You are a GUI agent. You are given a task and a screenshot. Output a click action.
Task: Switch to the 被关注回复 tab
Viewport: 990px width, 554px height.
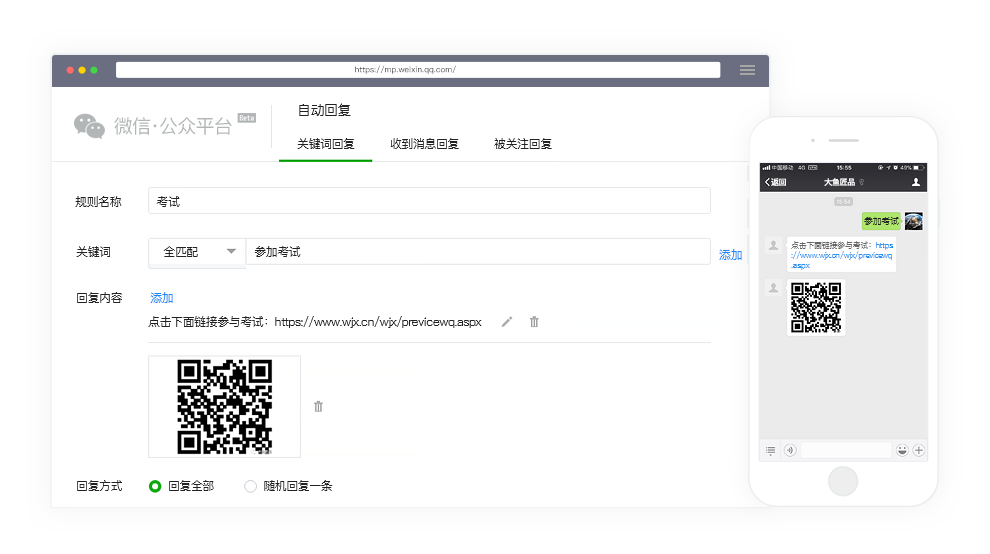coord(522,144)
